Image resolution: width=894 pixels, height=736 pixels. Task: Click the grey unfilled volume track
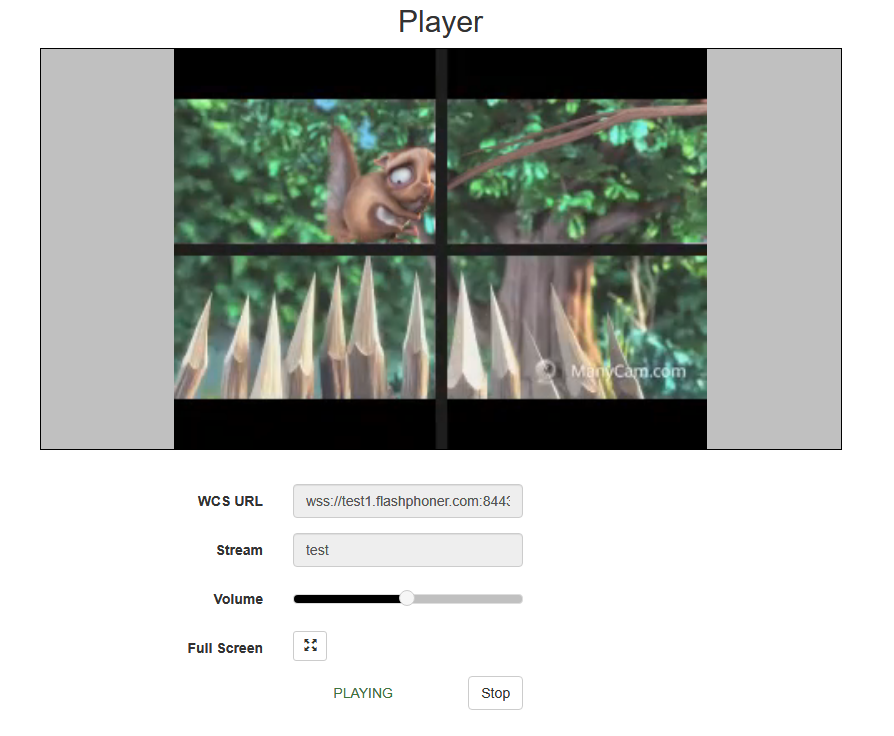pyautogui.click(x=467, y=599)
